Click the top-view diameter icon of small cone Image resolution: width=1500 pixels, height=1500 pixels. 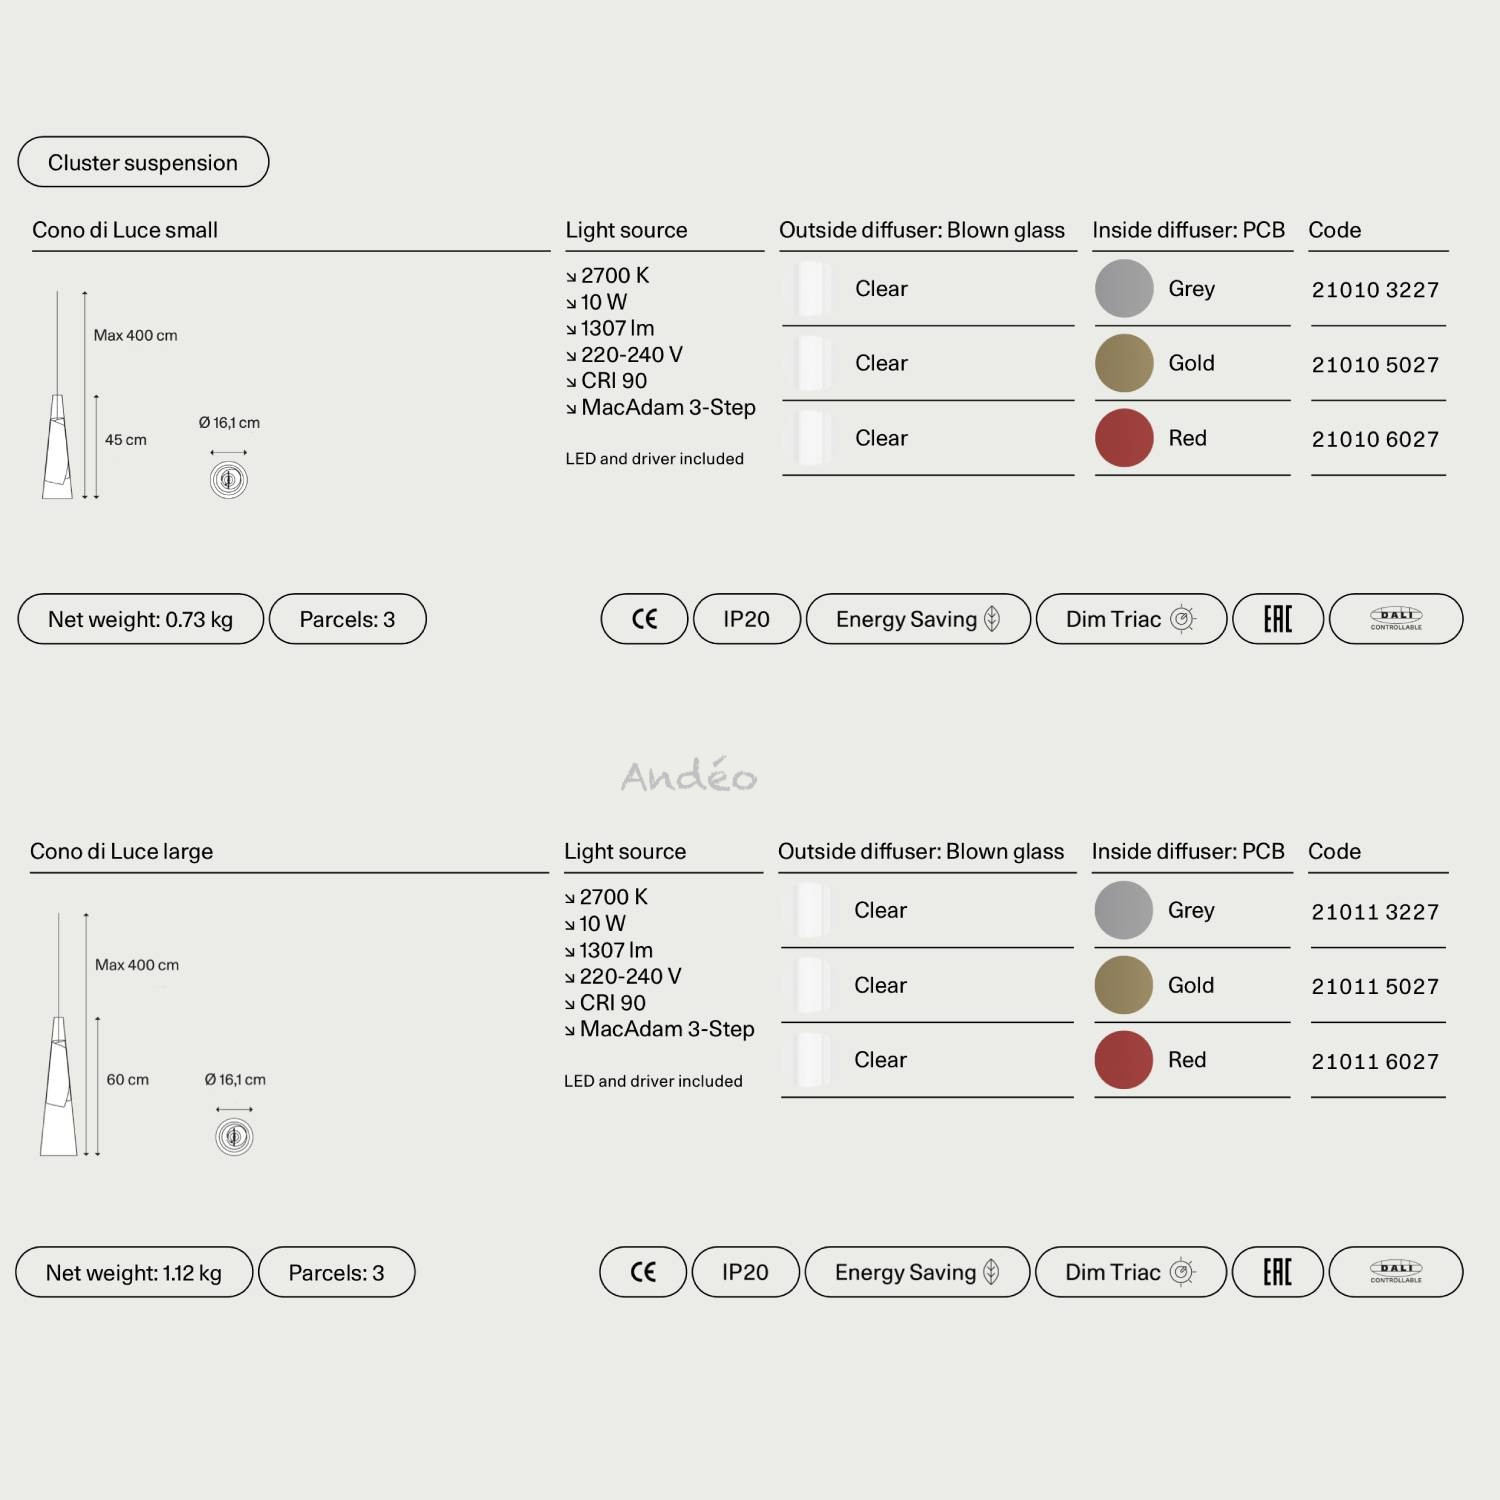click(229, 480)
